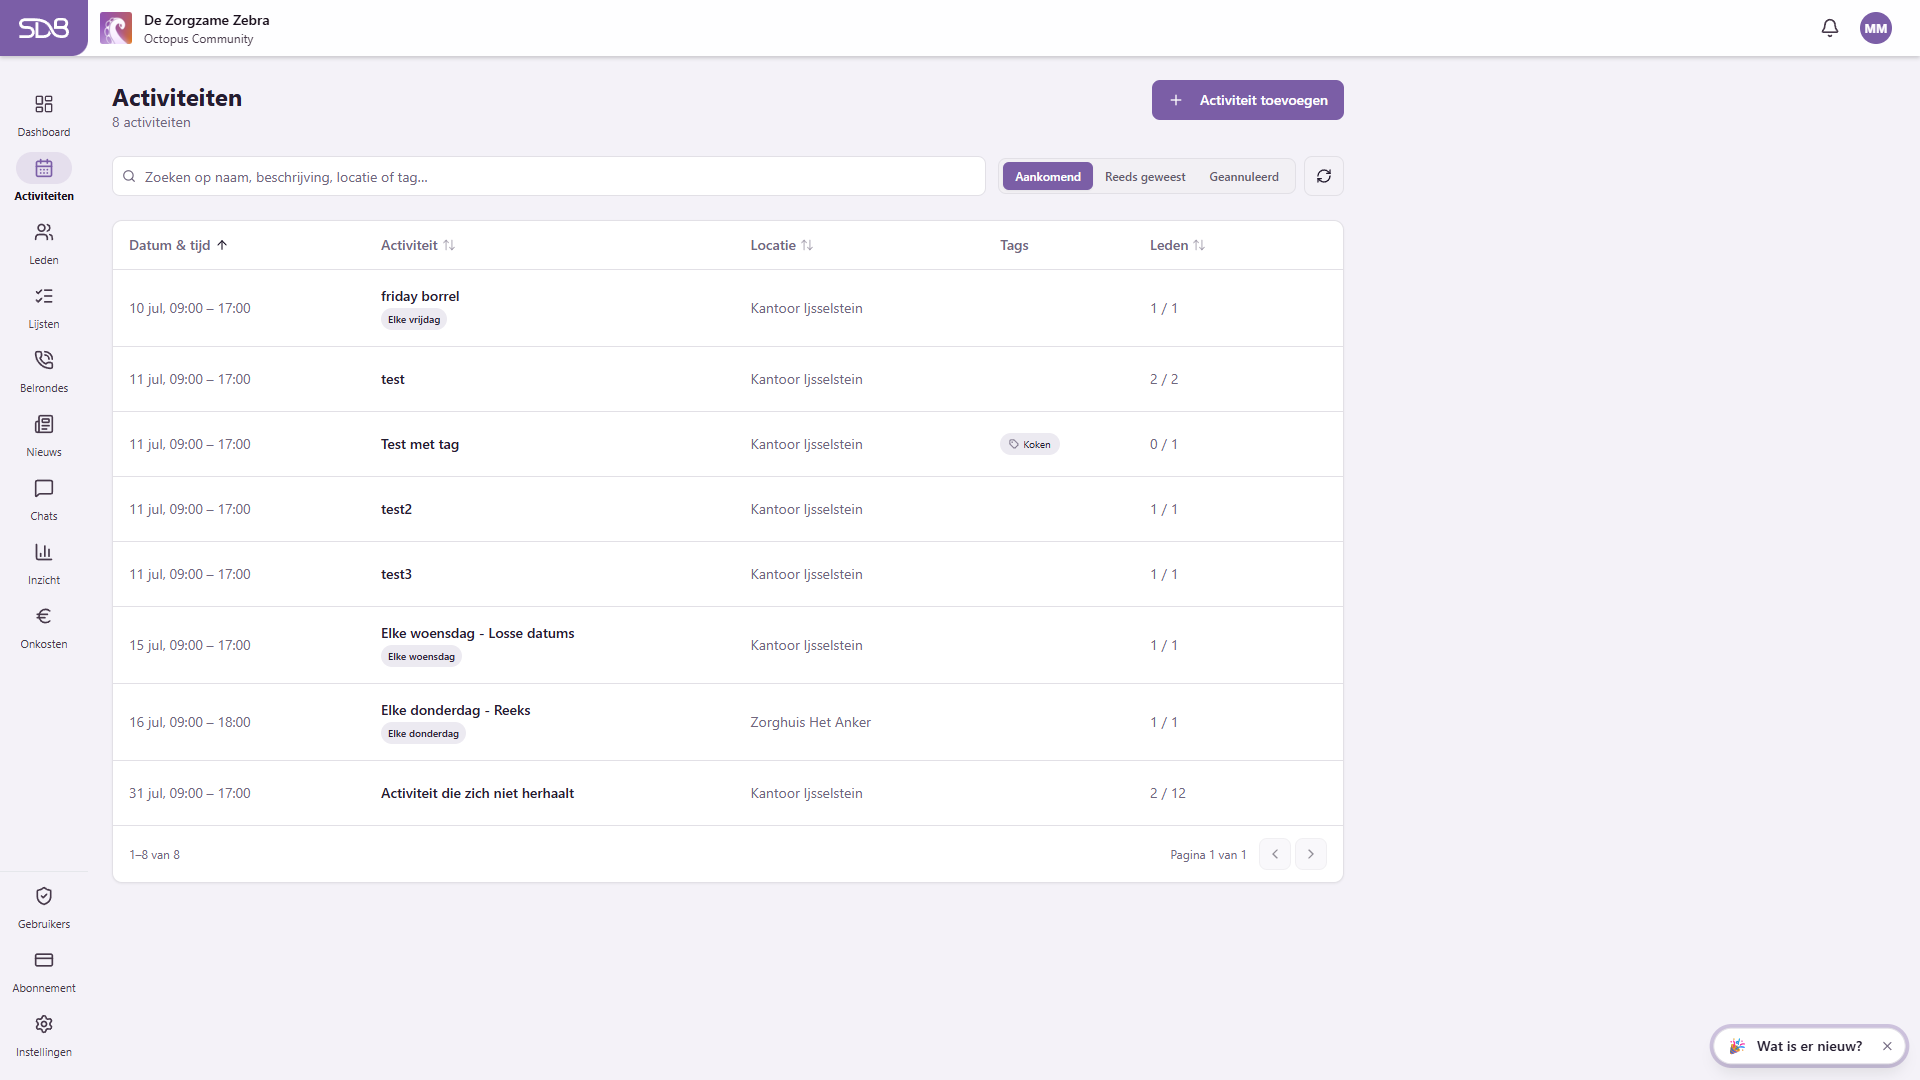
Task: Sort by Leden column
Action: tap(1177, 245)
